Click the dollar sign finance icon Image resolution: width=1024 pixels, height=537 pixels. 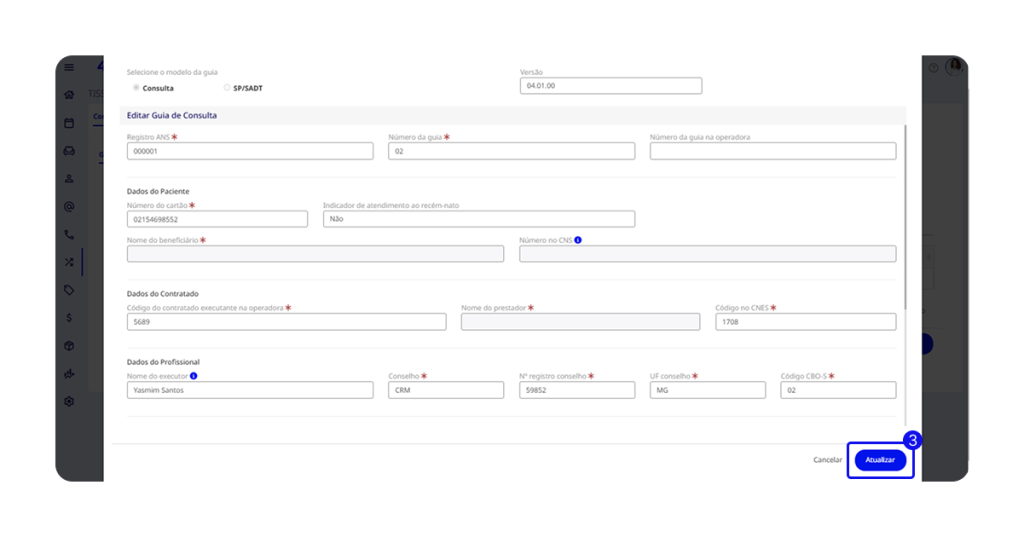[x=69, y=318]
